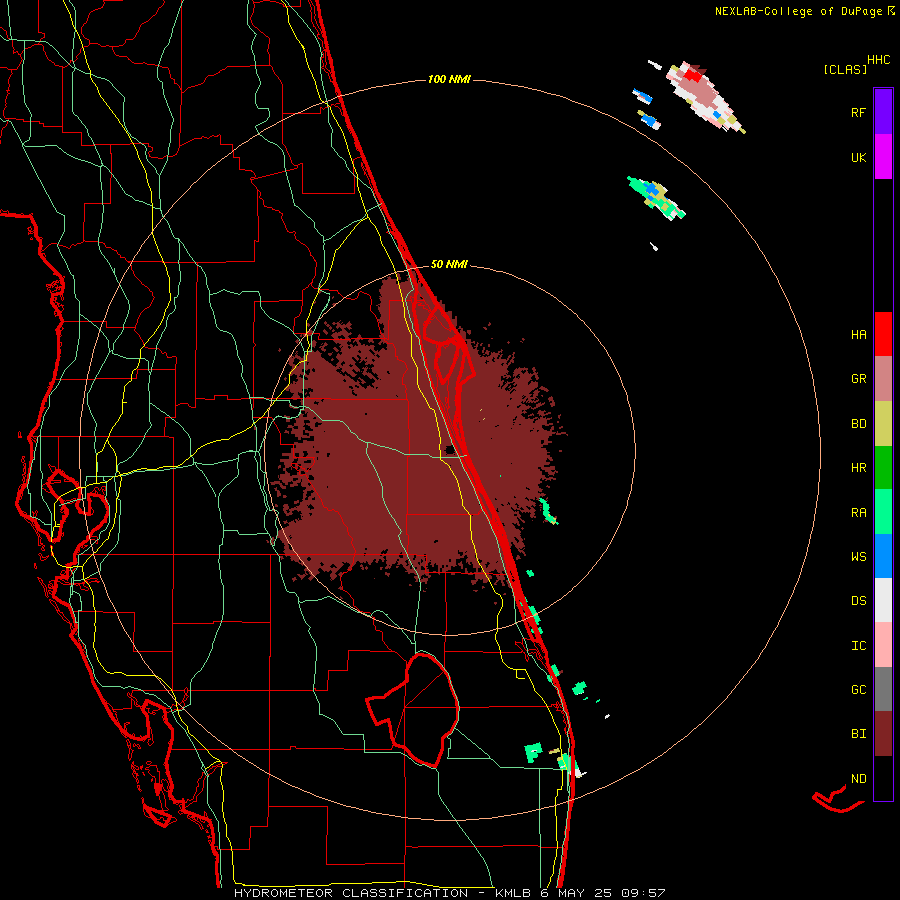Click the BI legend label
The height and width of the screenshot is (900, 900).
[x=858, y=734]
